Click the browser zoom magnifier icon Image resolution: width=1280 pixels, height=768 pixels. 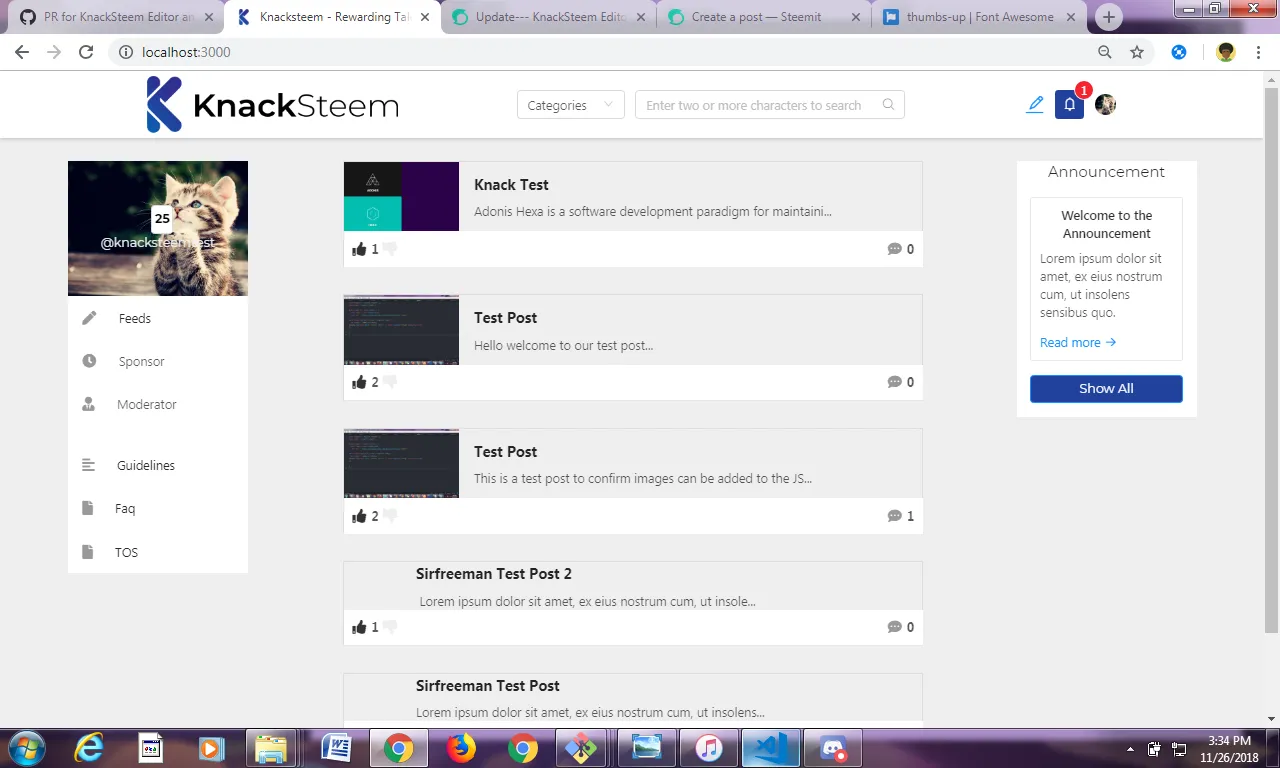tap(1105, 52)
